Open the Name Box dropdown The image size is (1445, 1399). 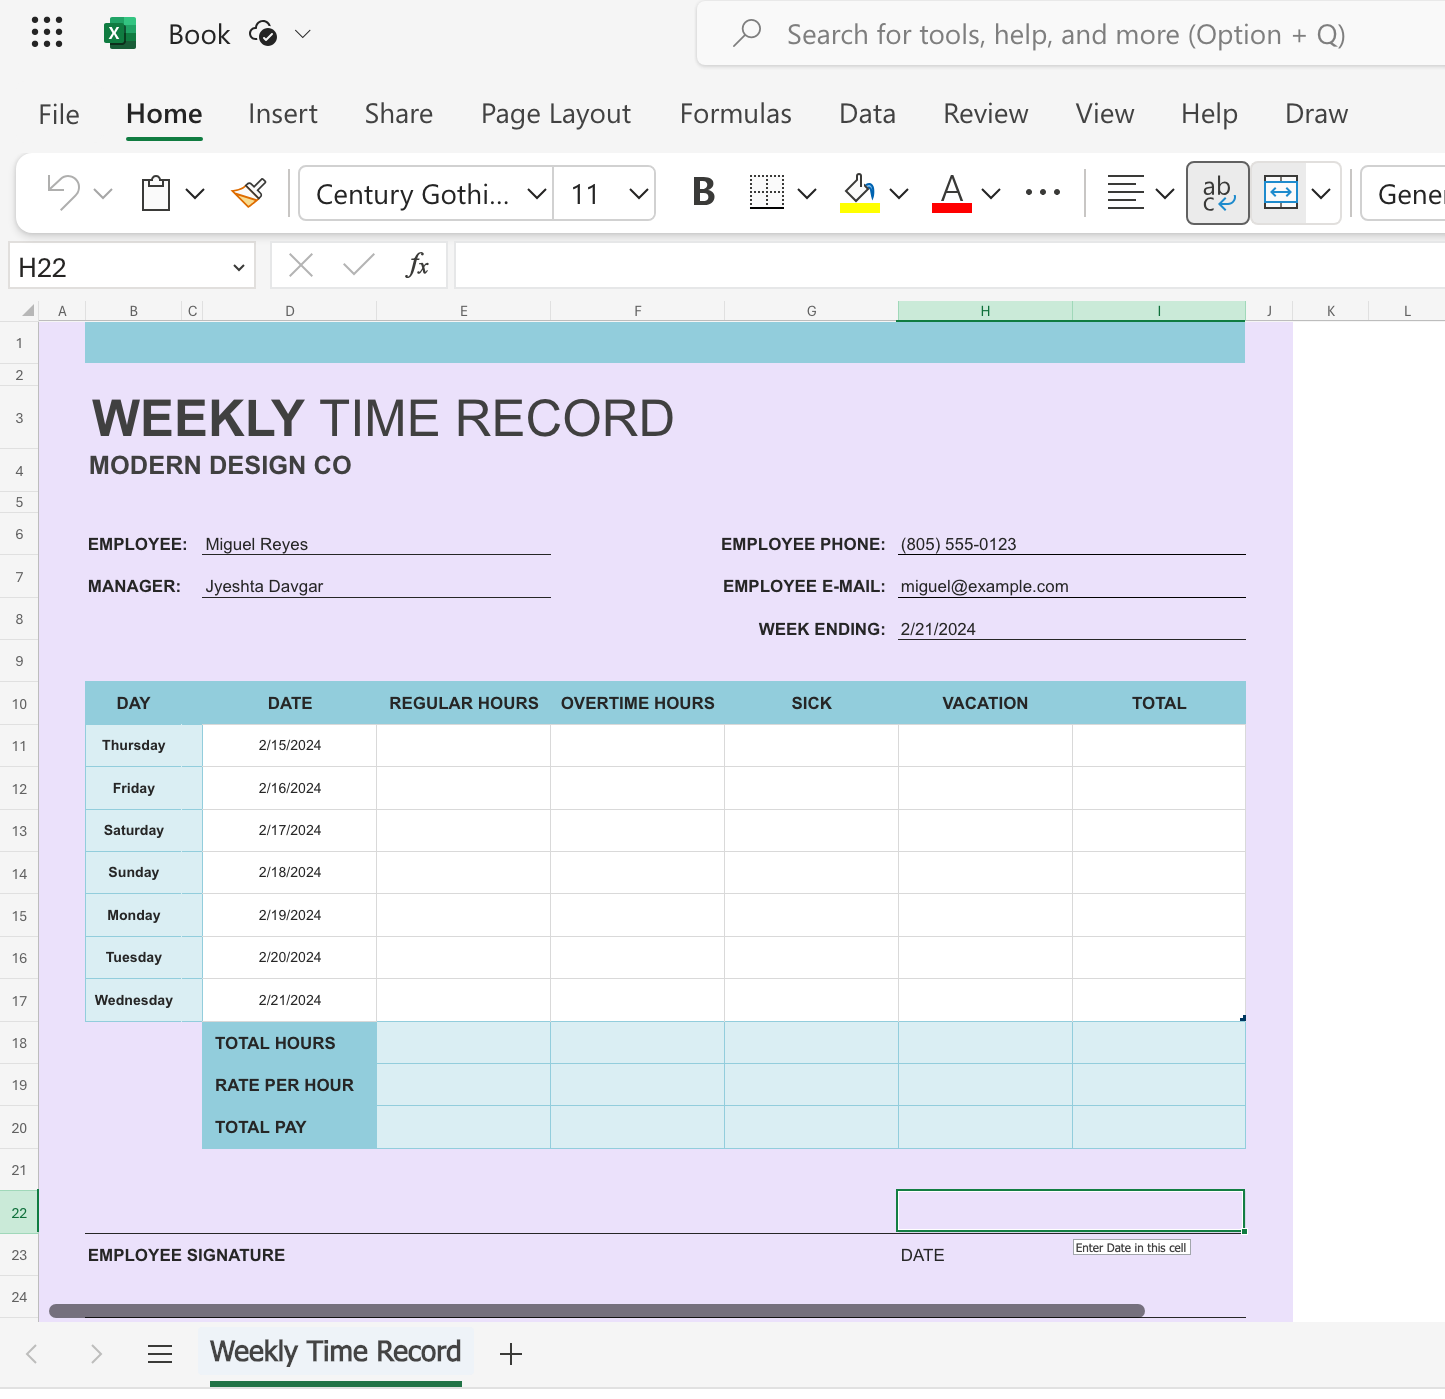pyautogui.click(x=239, y=267)
